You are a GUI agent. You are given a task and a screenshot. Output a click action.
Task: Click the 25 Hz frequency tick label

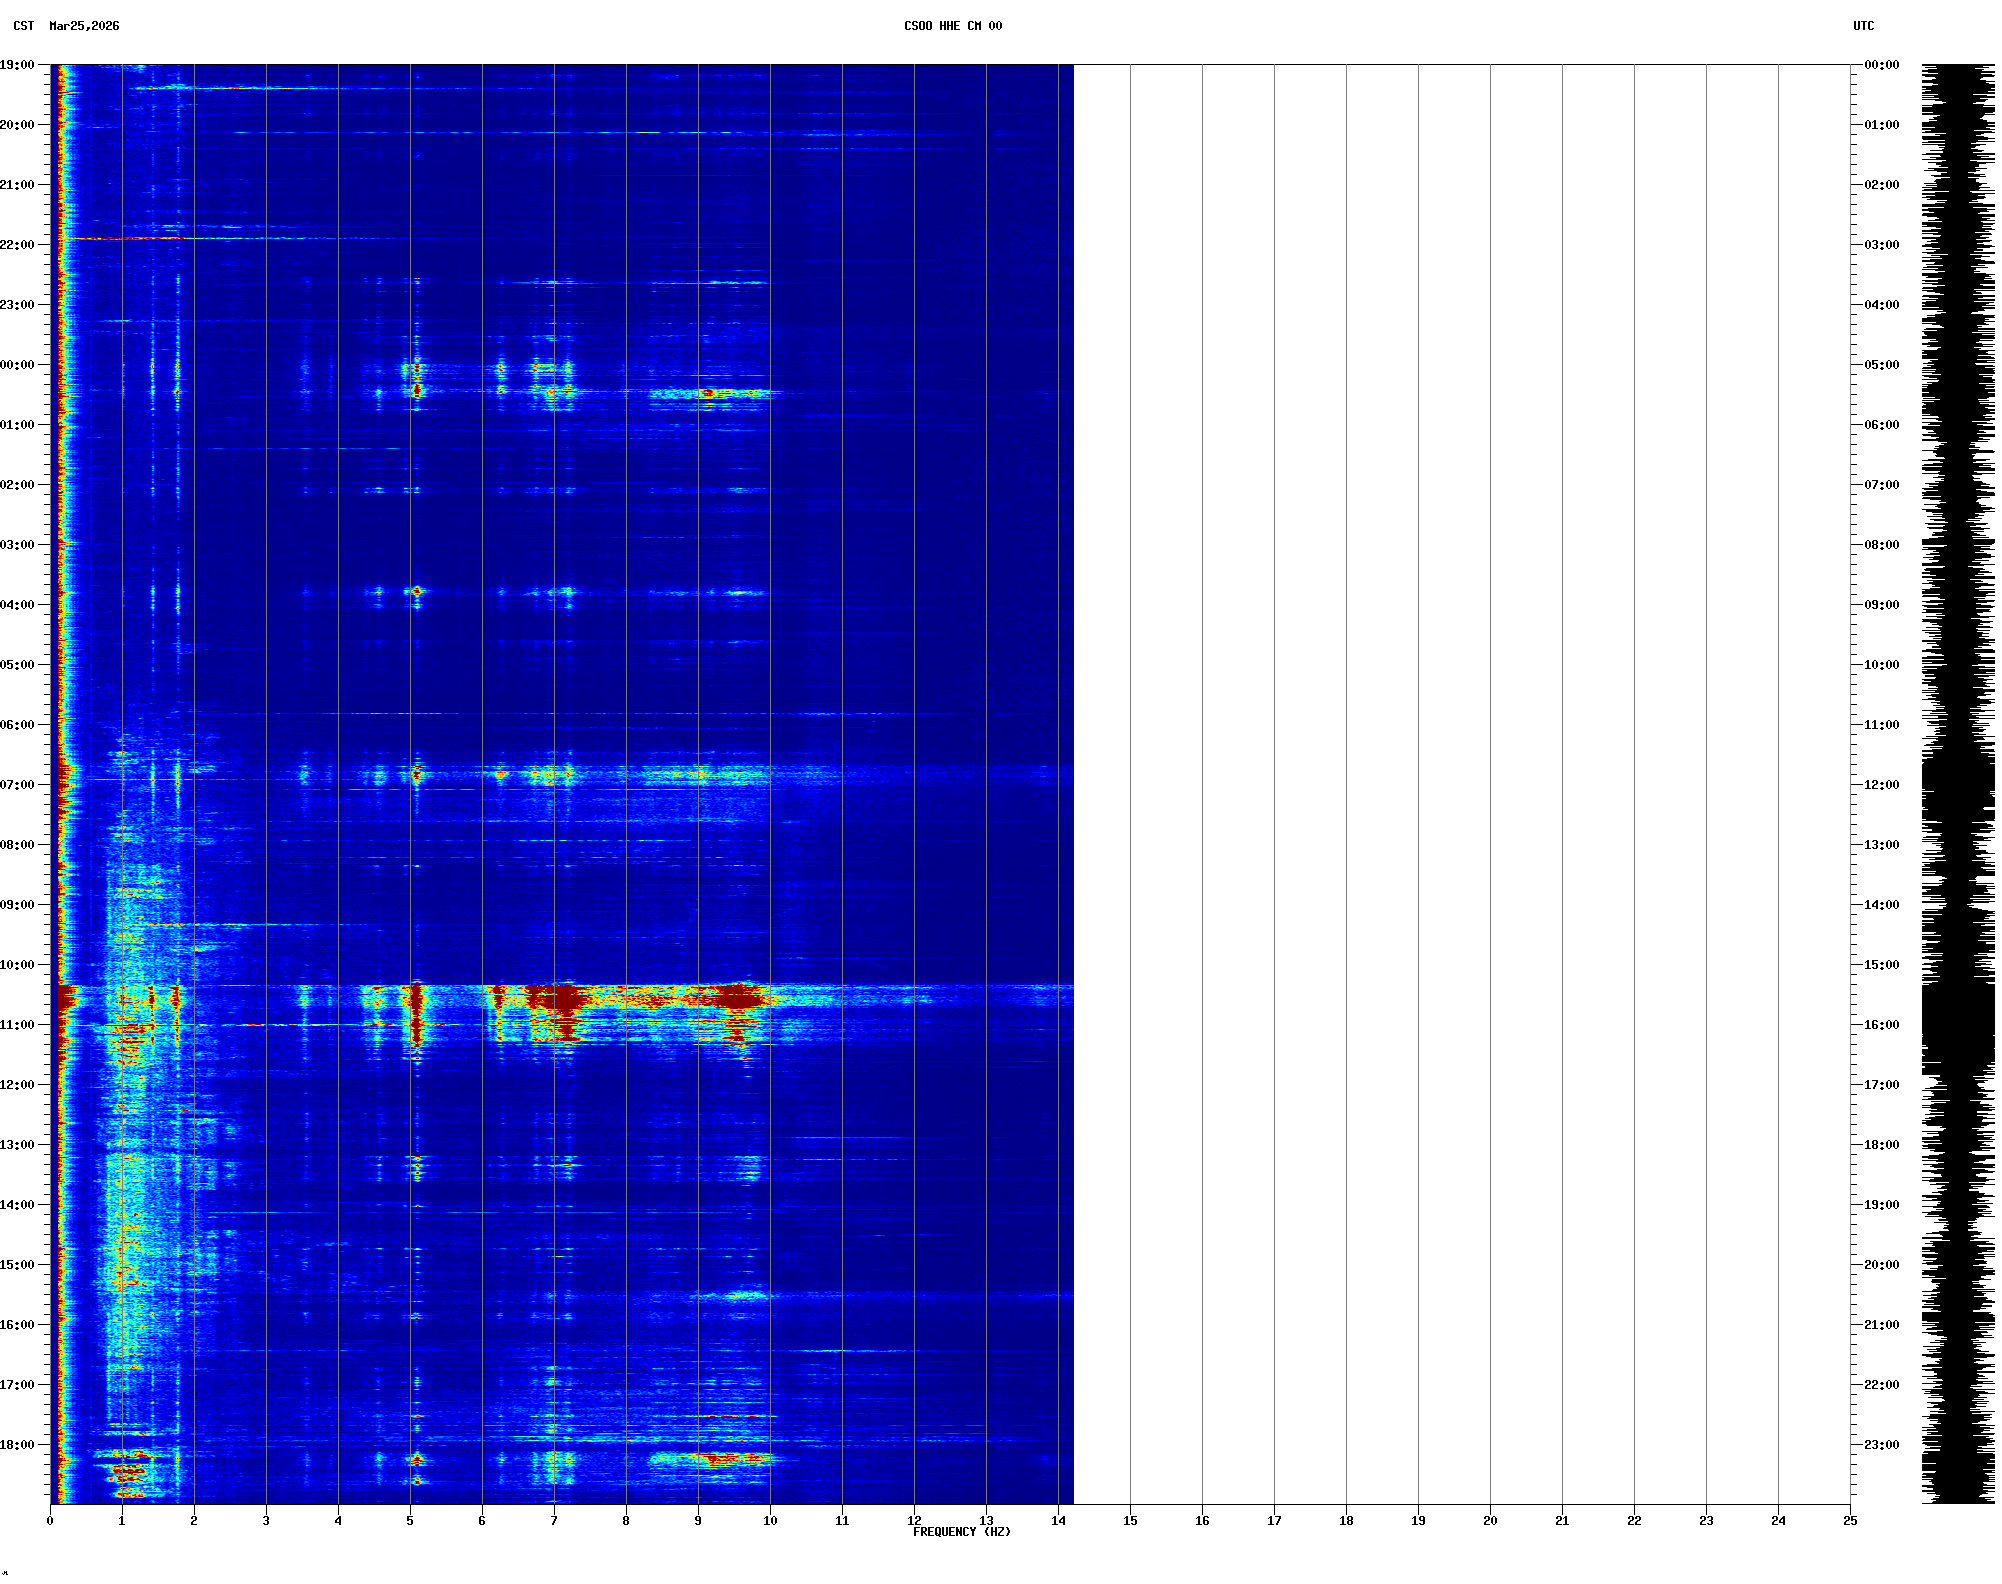click(1850, 1521)
